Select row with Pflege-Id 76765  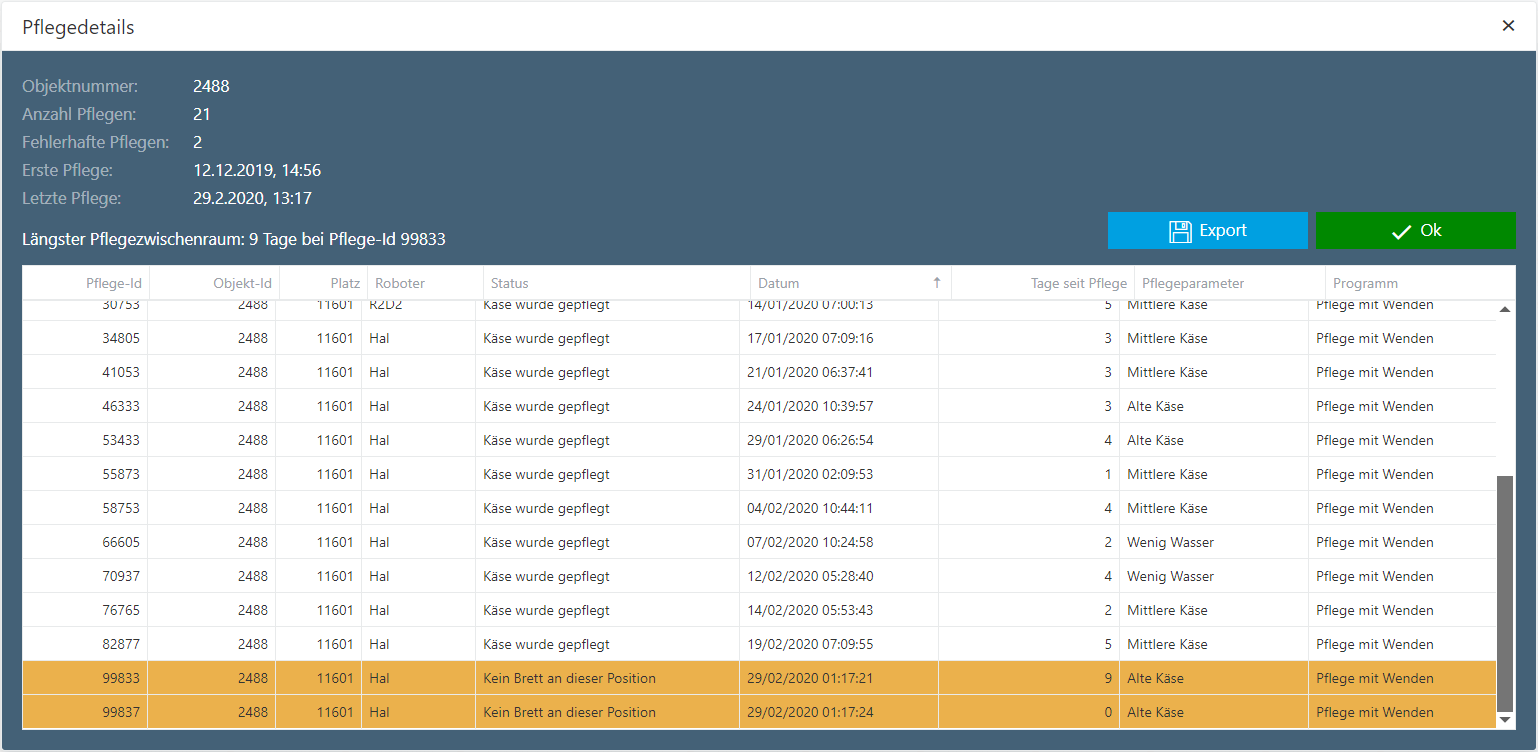tap(759, 610)
